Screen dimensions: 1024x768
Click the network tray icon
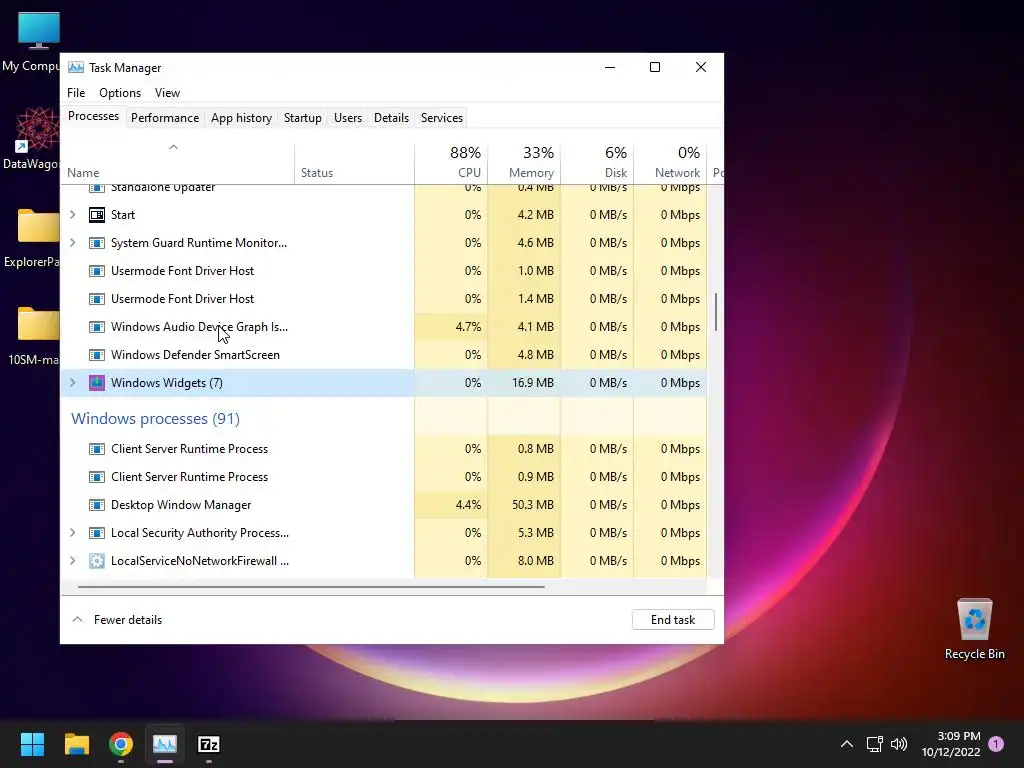coord(874,744)
